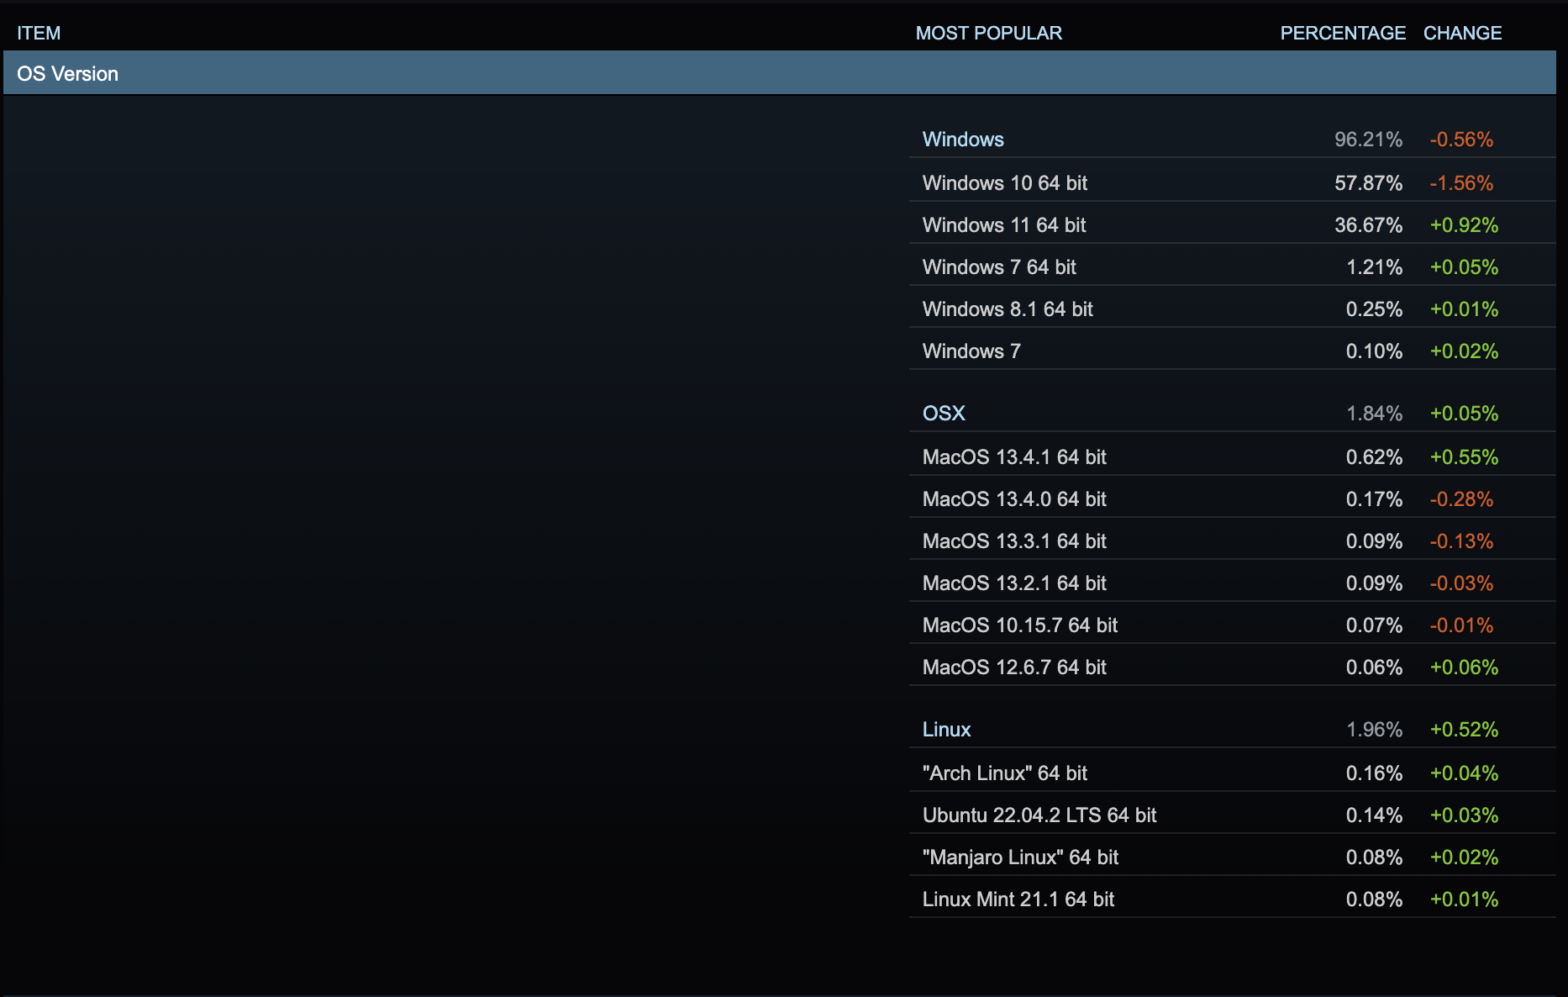Click the 57.87% percentage value
The width and height of the screenshot is (1568, 997).
tap(1367, 183)
